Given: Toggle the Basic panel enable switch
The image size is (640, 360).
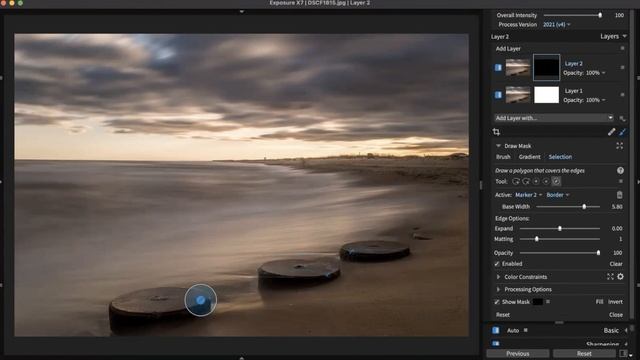Looking at the screenshot, I should [496, 330].
